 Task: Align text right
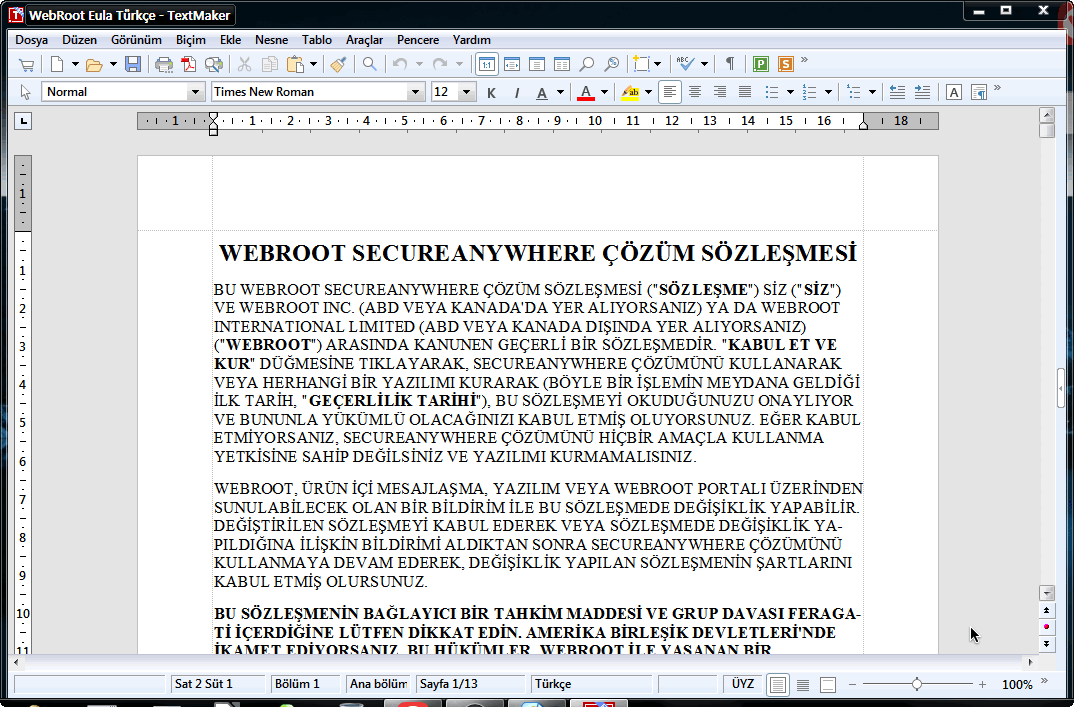click(720, 92)
